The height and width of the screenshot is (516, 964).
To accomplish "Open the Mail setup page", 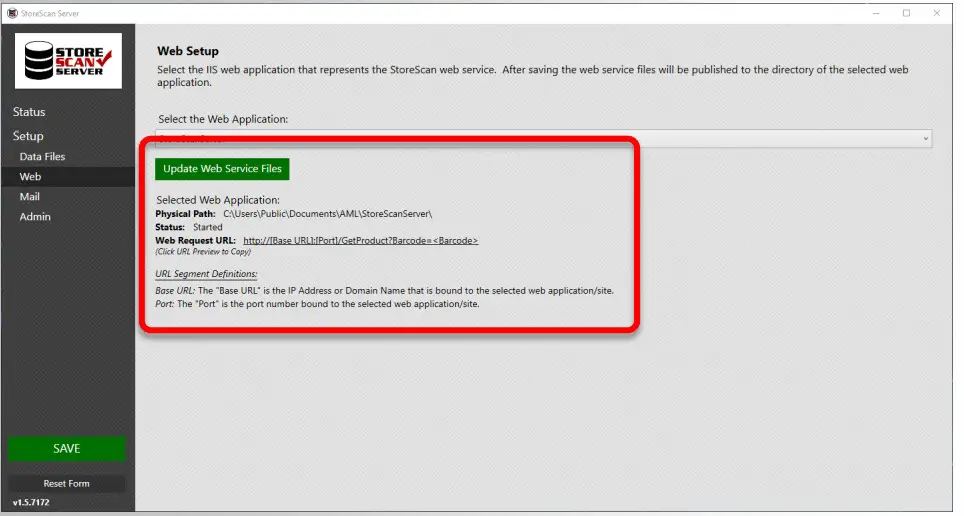I will pos(30,196).
